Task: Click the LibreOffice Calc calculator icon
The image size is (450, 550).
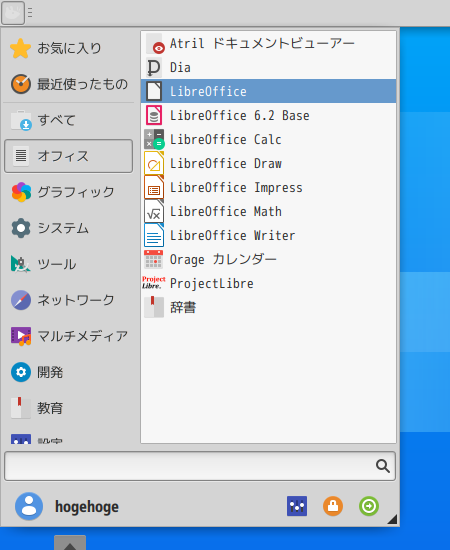Action: tap(154, 139)
